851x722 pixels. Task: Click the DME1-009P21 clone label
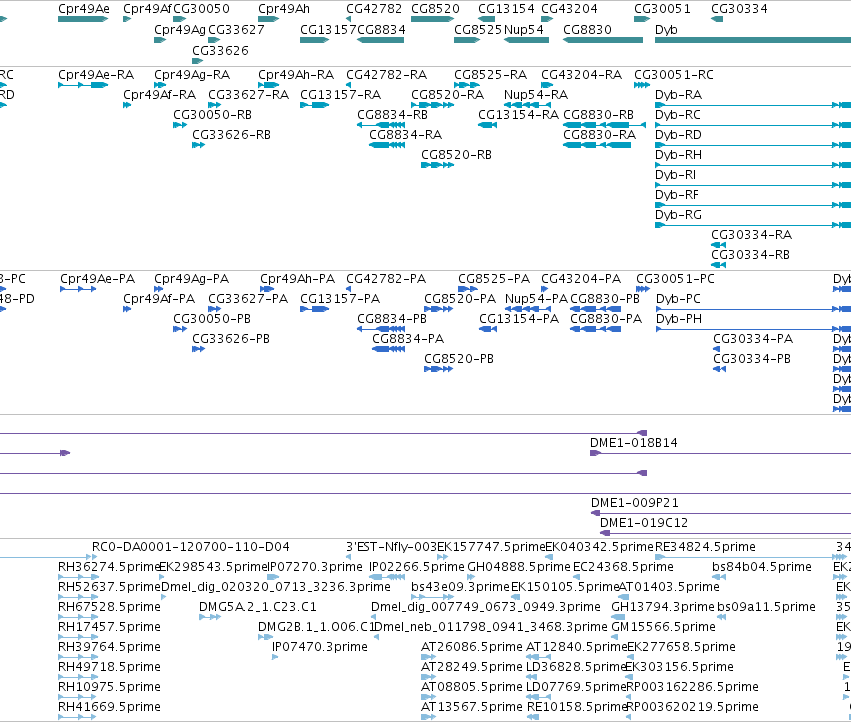coord(635,503)
